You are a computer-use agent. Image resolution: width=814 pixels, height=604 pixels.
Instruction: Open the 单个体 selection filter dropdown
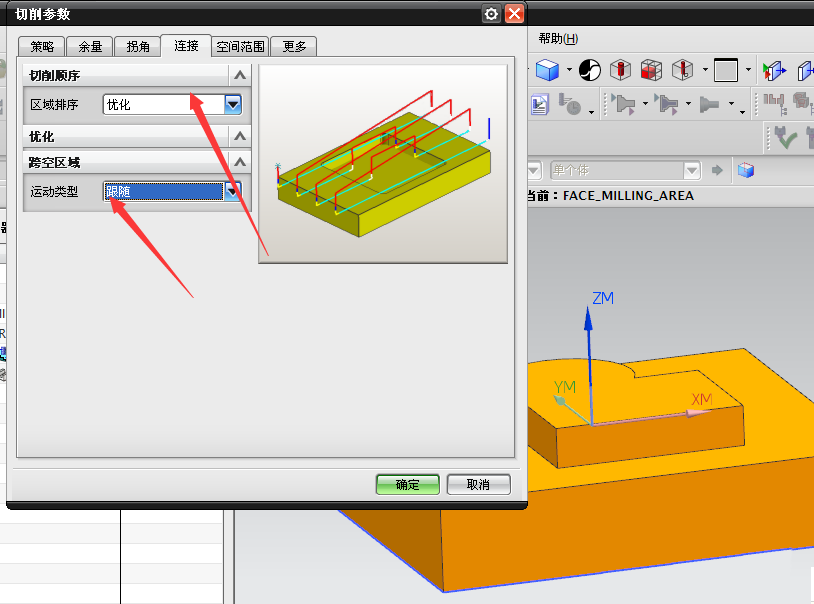[x=691, y=171]
